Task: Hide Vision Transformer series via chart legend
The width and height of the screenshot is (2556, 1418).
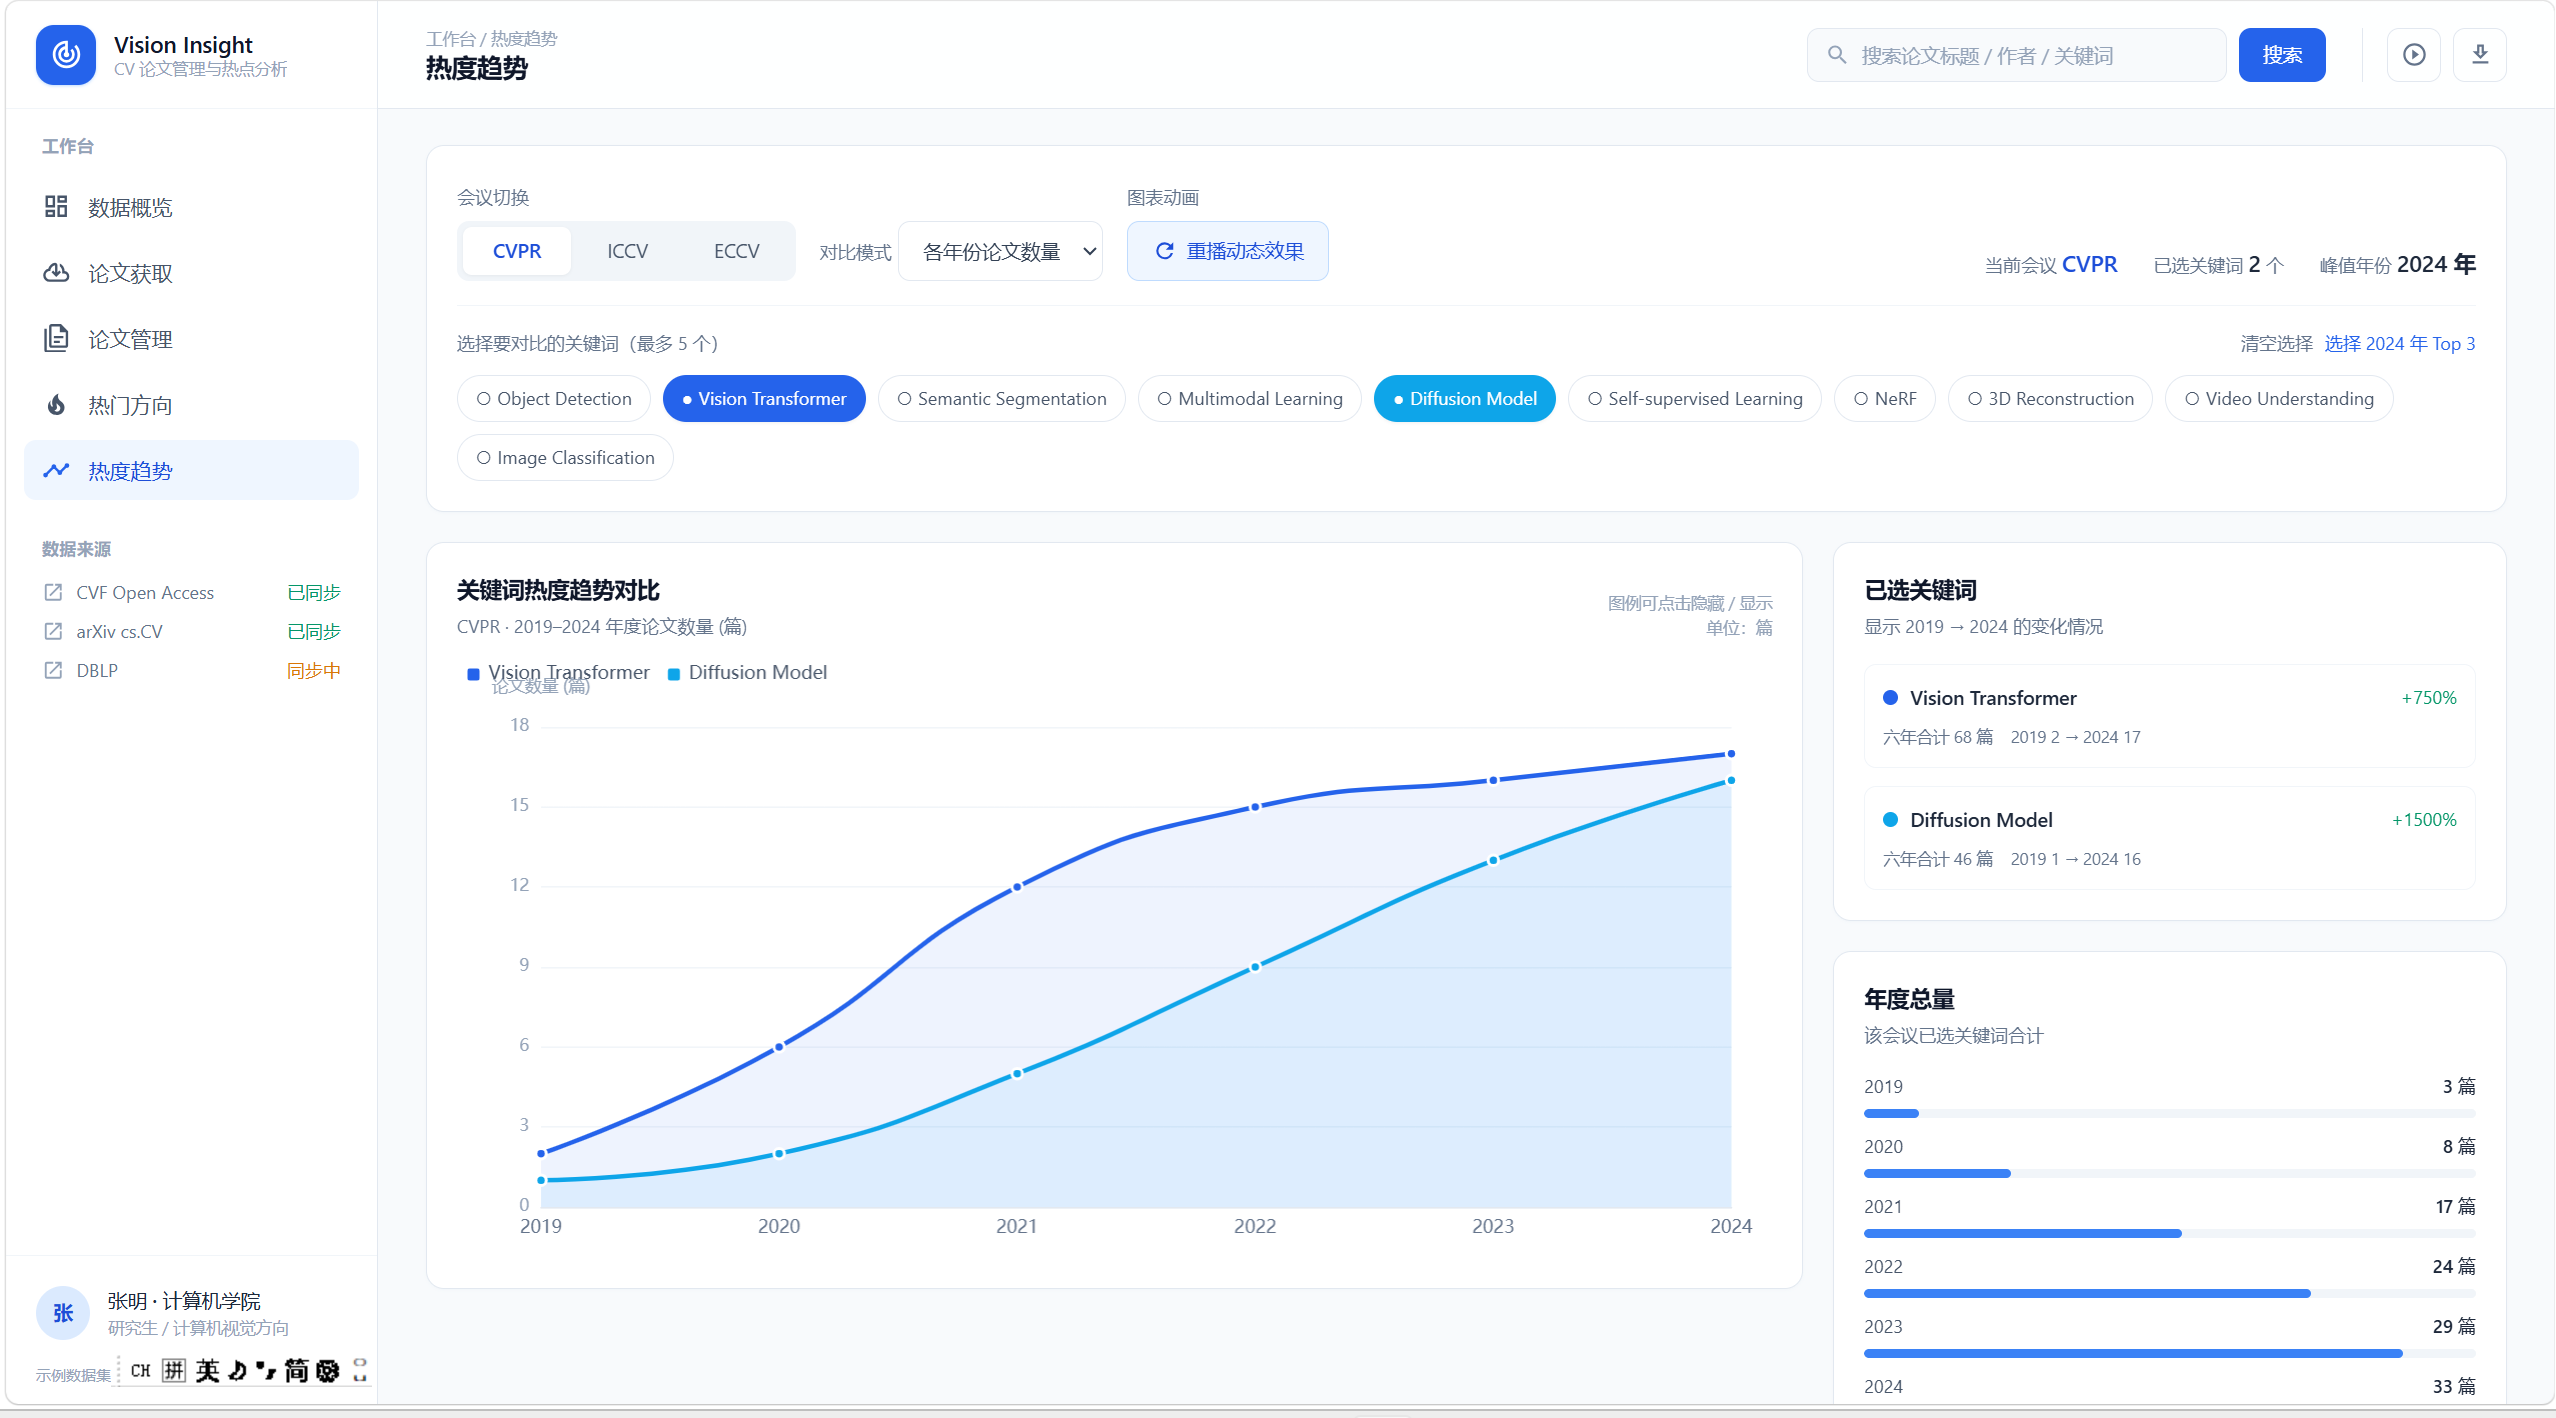Action: pos(558,673)
